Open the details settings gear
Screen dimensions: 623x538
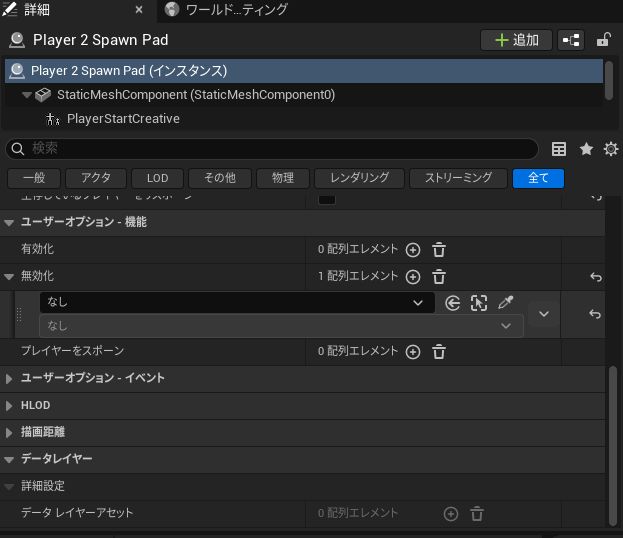[611, 149]
